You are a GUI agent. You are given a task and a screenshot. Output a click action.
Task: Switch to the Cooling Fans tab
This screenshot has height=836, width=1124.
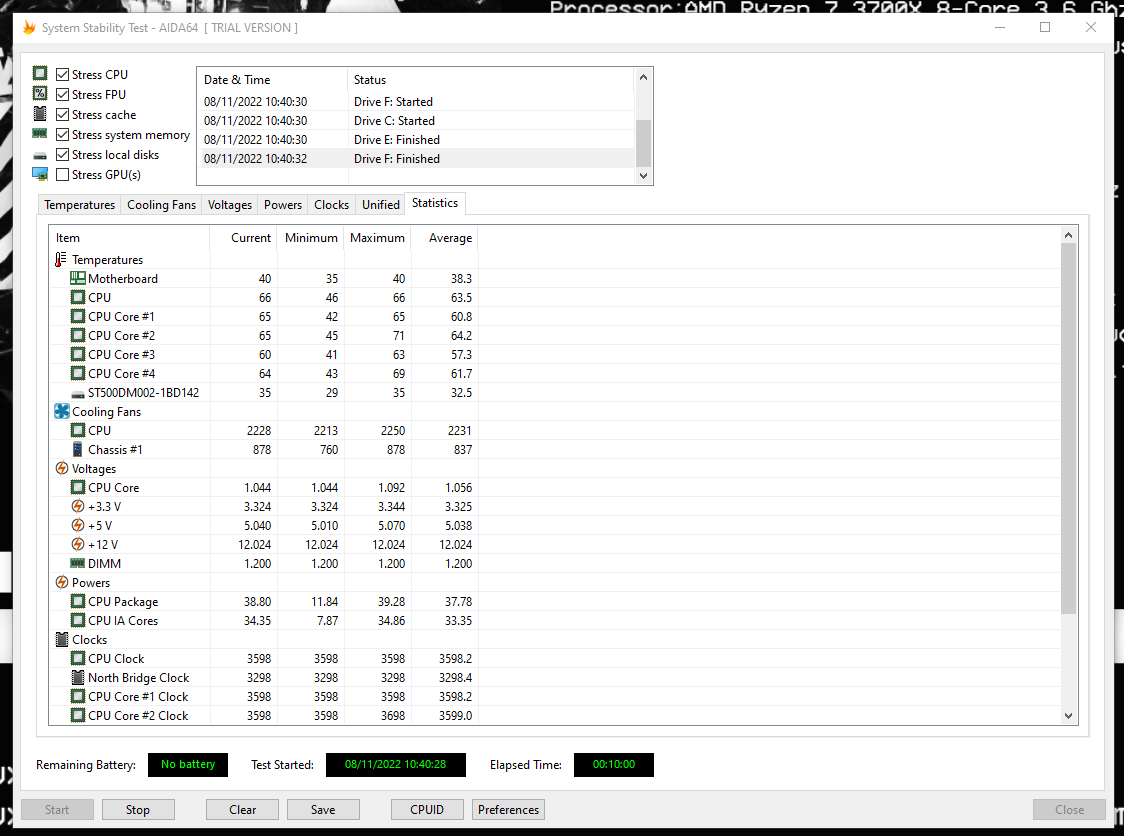[161, 204]
